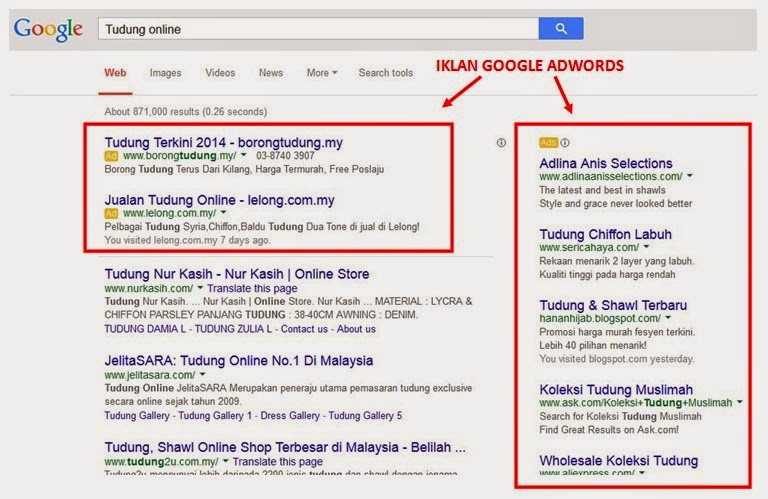768x499 pixels.
Task: Open the dropdown arrow next to hananhijab.blogspot.com/
Action: pyautogui.click(x=668, y=317)
